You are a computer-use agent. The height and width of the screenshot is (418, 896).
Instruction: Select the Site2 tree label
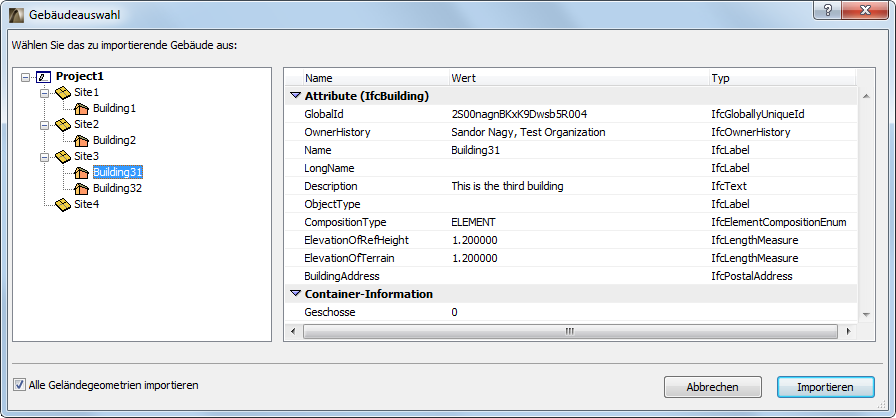(x=86, y=124)
